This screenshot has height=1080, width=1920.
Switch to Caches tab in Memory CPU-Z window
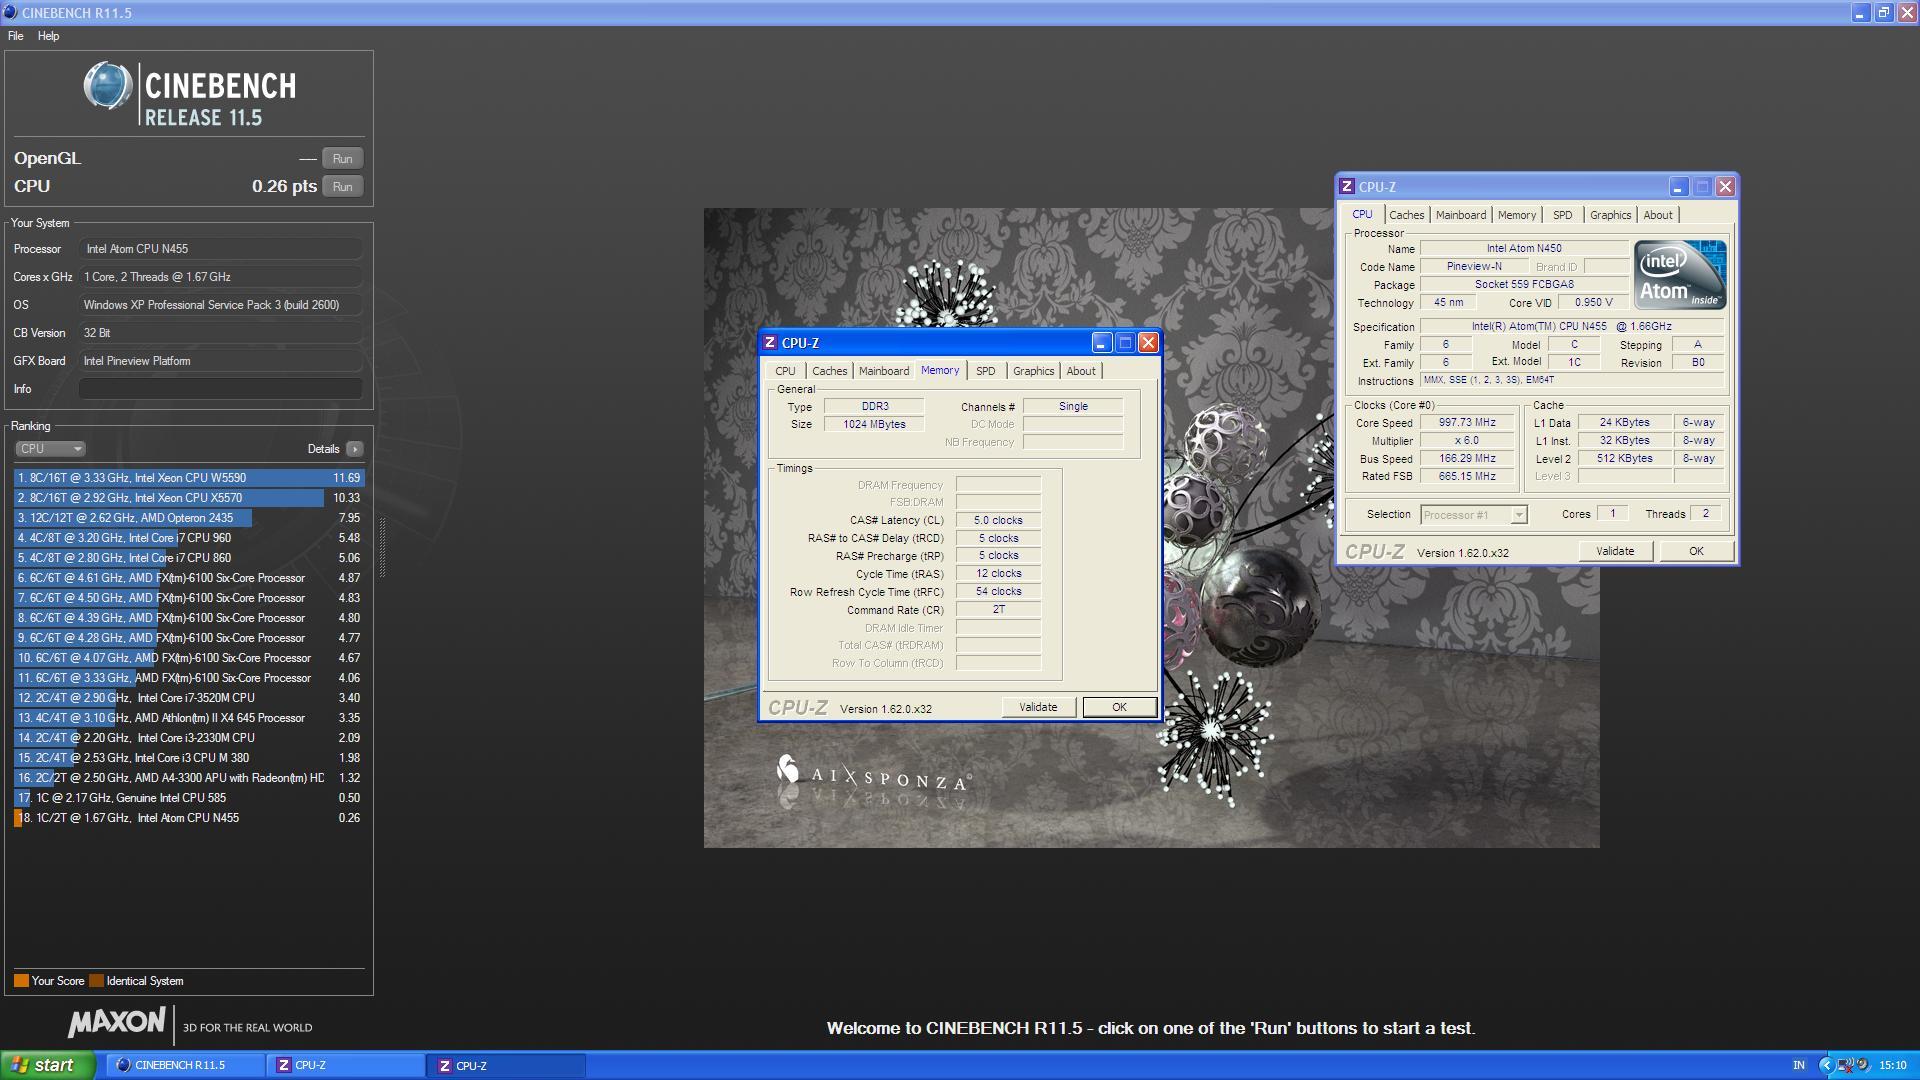click(x=829, y=371)
